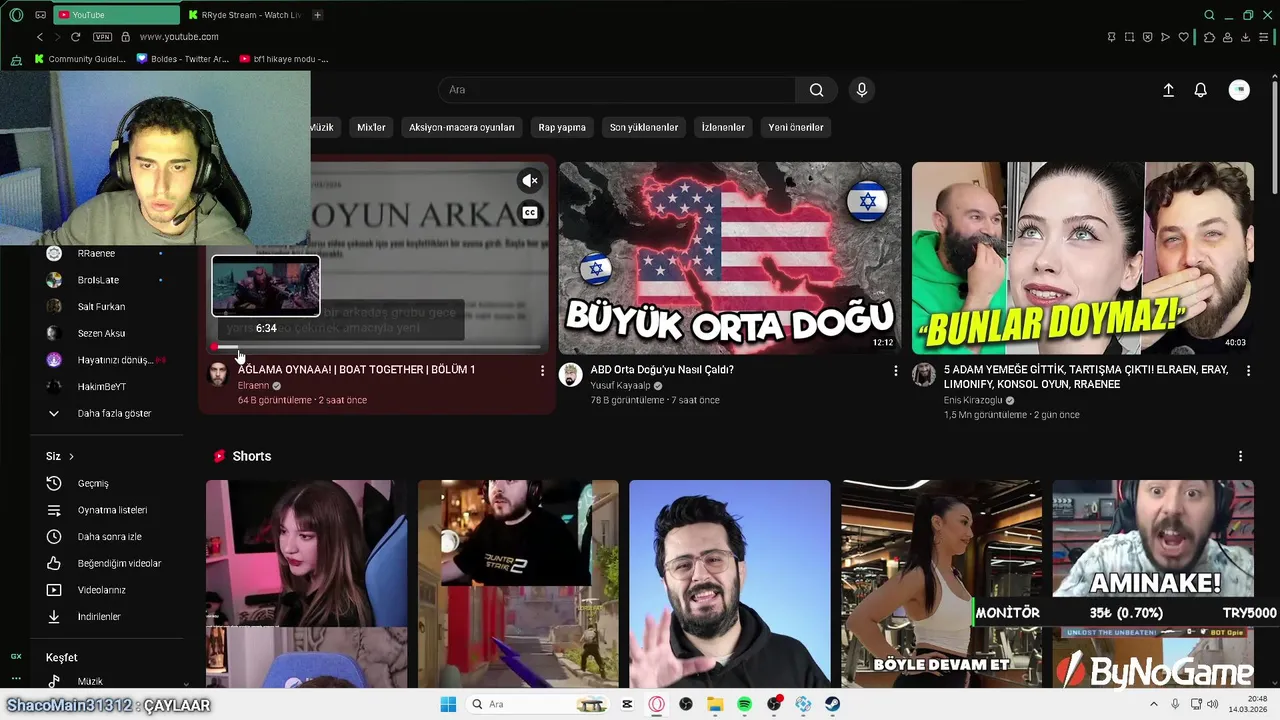This screenshot has width=1280, height=720.
Task: Unmute the preview video speaker icon
Action: point(530,181)
